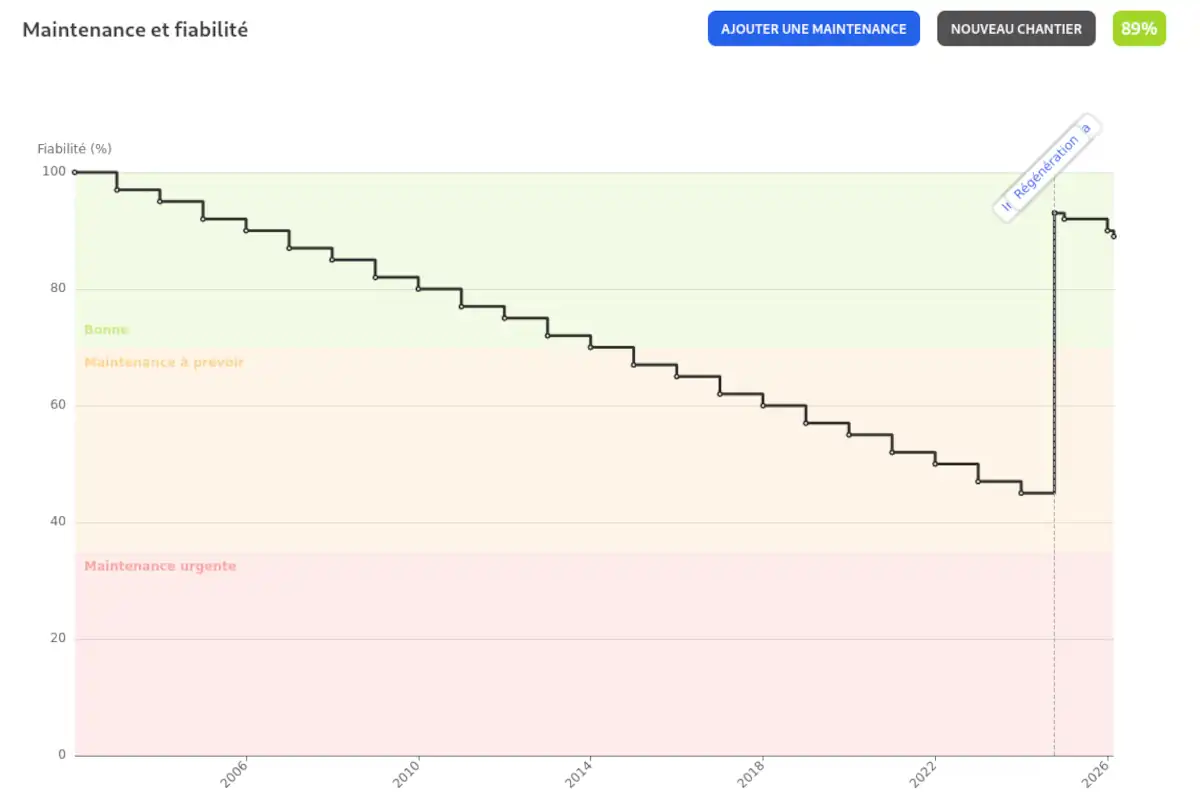Select the 50% data point at 2022
Viewport: 1200px width, 800px height.
(x=935, y=464)
